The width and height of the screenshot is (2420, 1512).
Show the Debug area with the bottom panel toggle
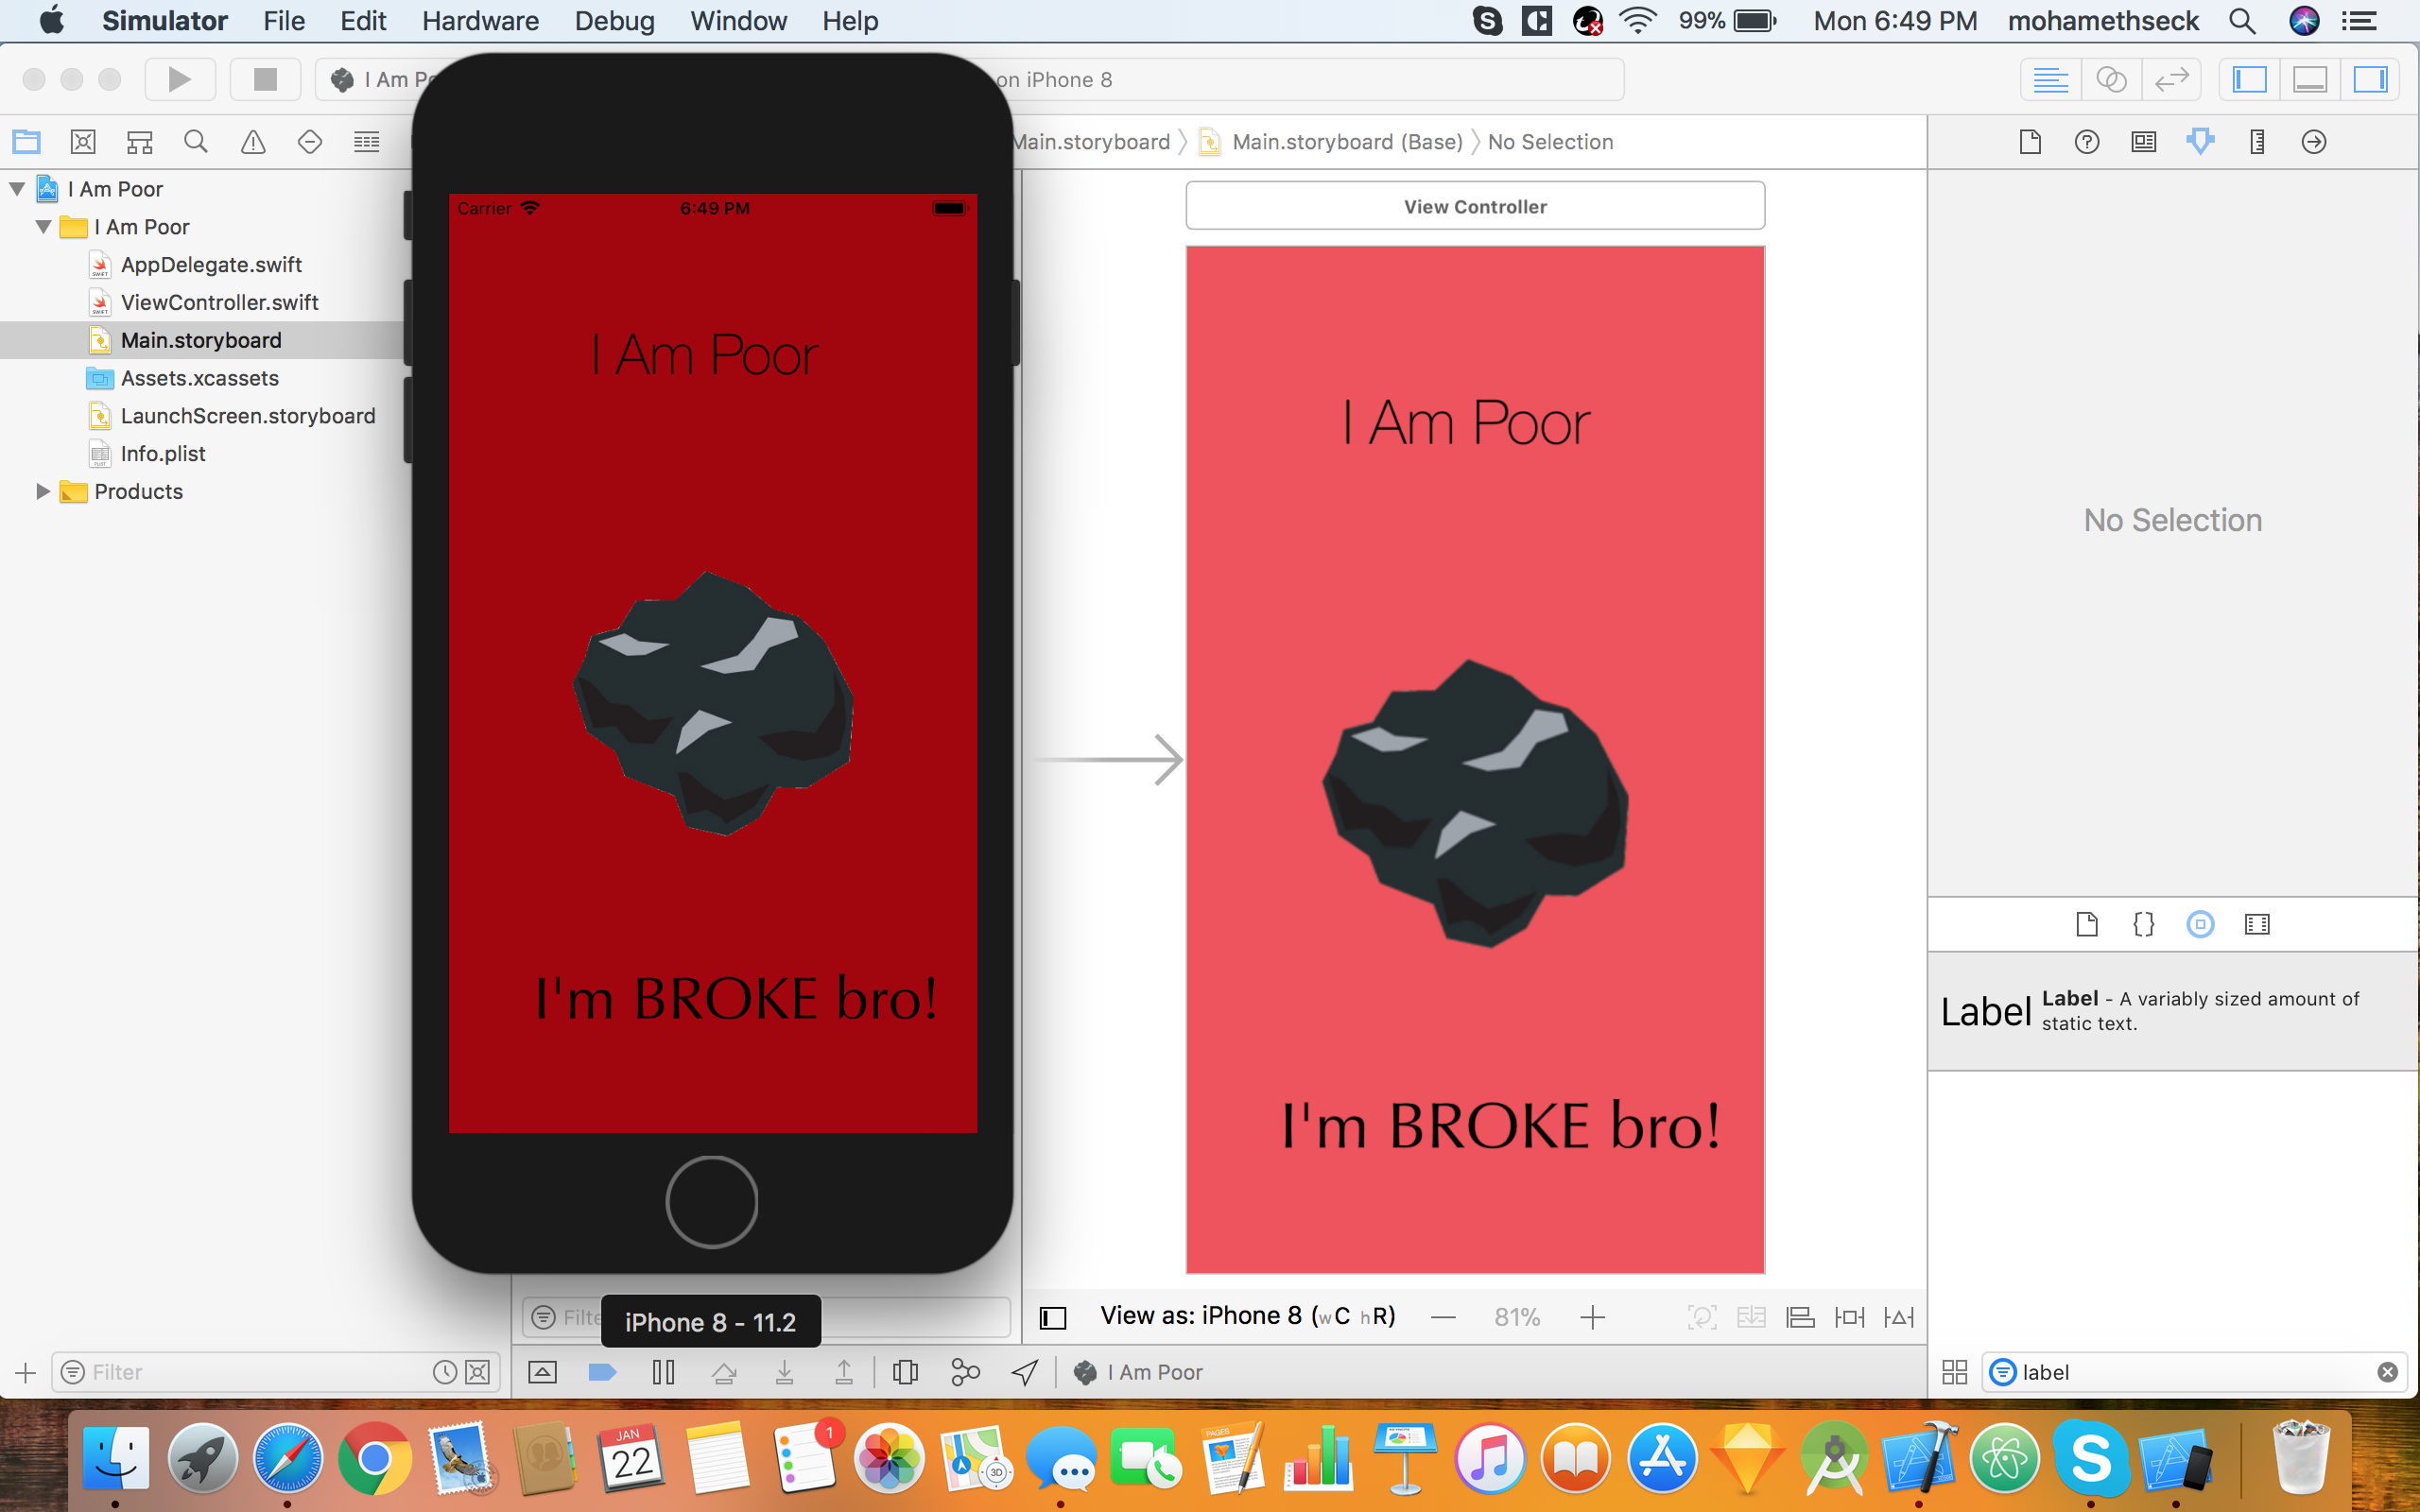point(2310,79)
